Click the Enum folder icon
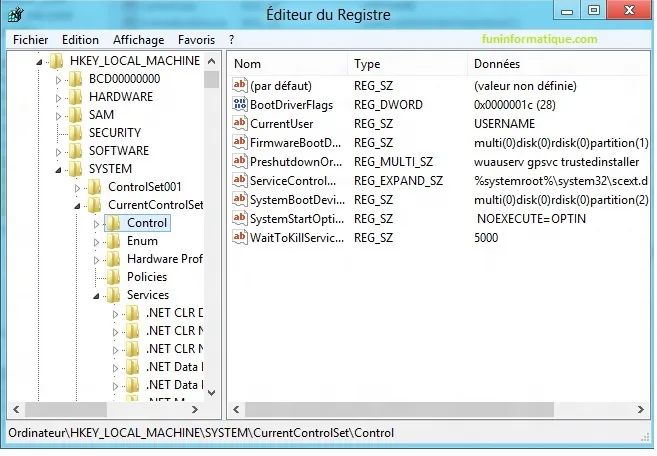 [114, 241]
